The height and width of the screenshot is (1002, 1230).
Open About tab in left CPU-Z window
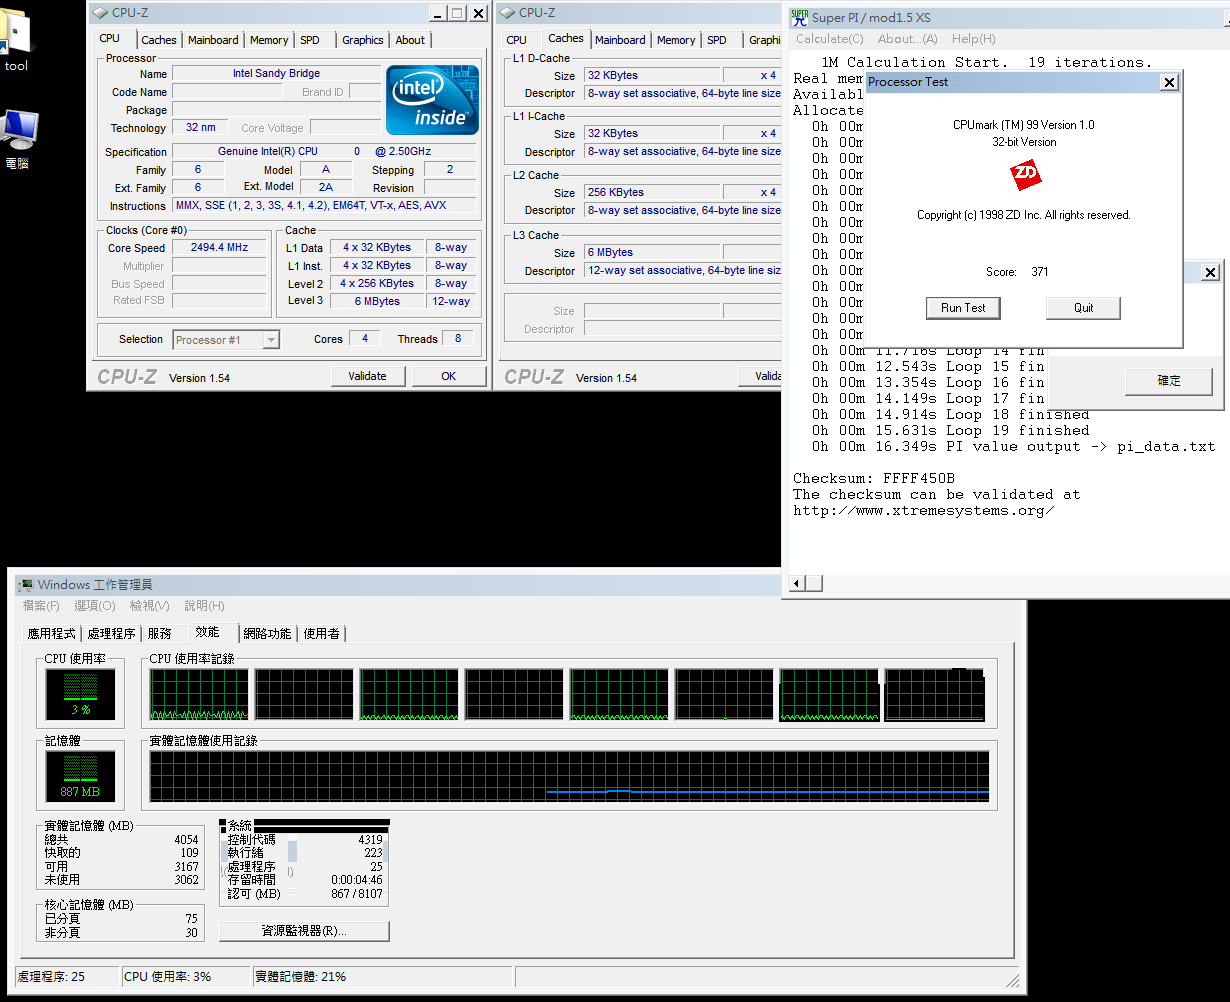pos(410,40)
